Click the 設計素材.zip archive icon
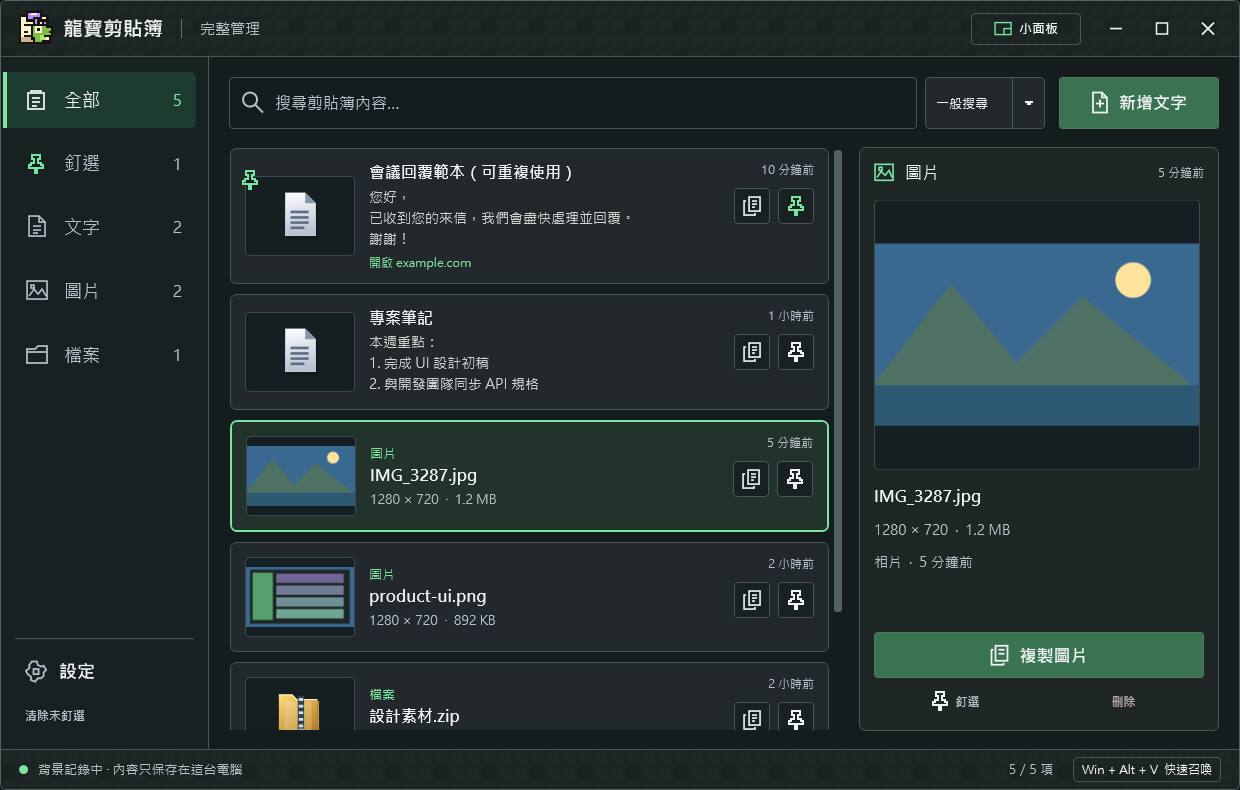 tap(300, 710)
